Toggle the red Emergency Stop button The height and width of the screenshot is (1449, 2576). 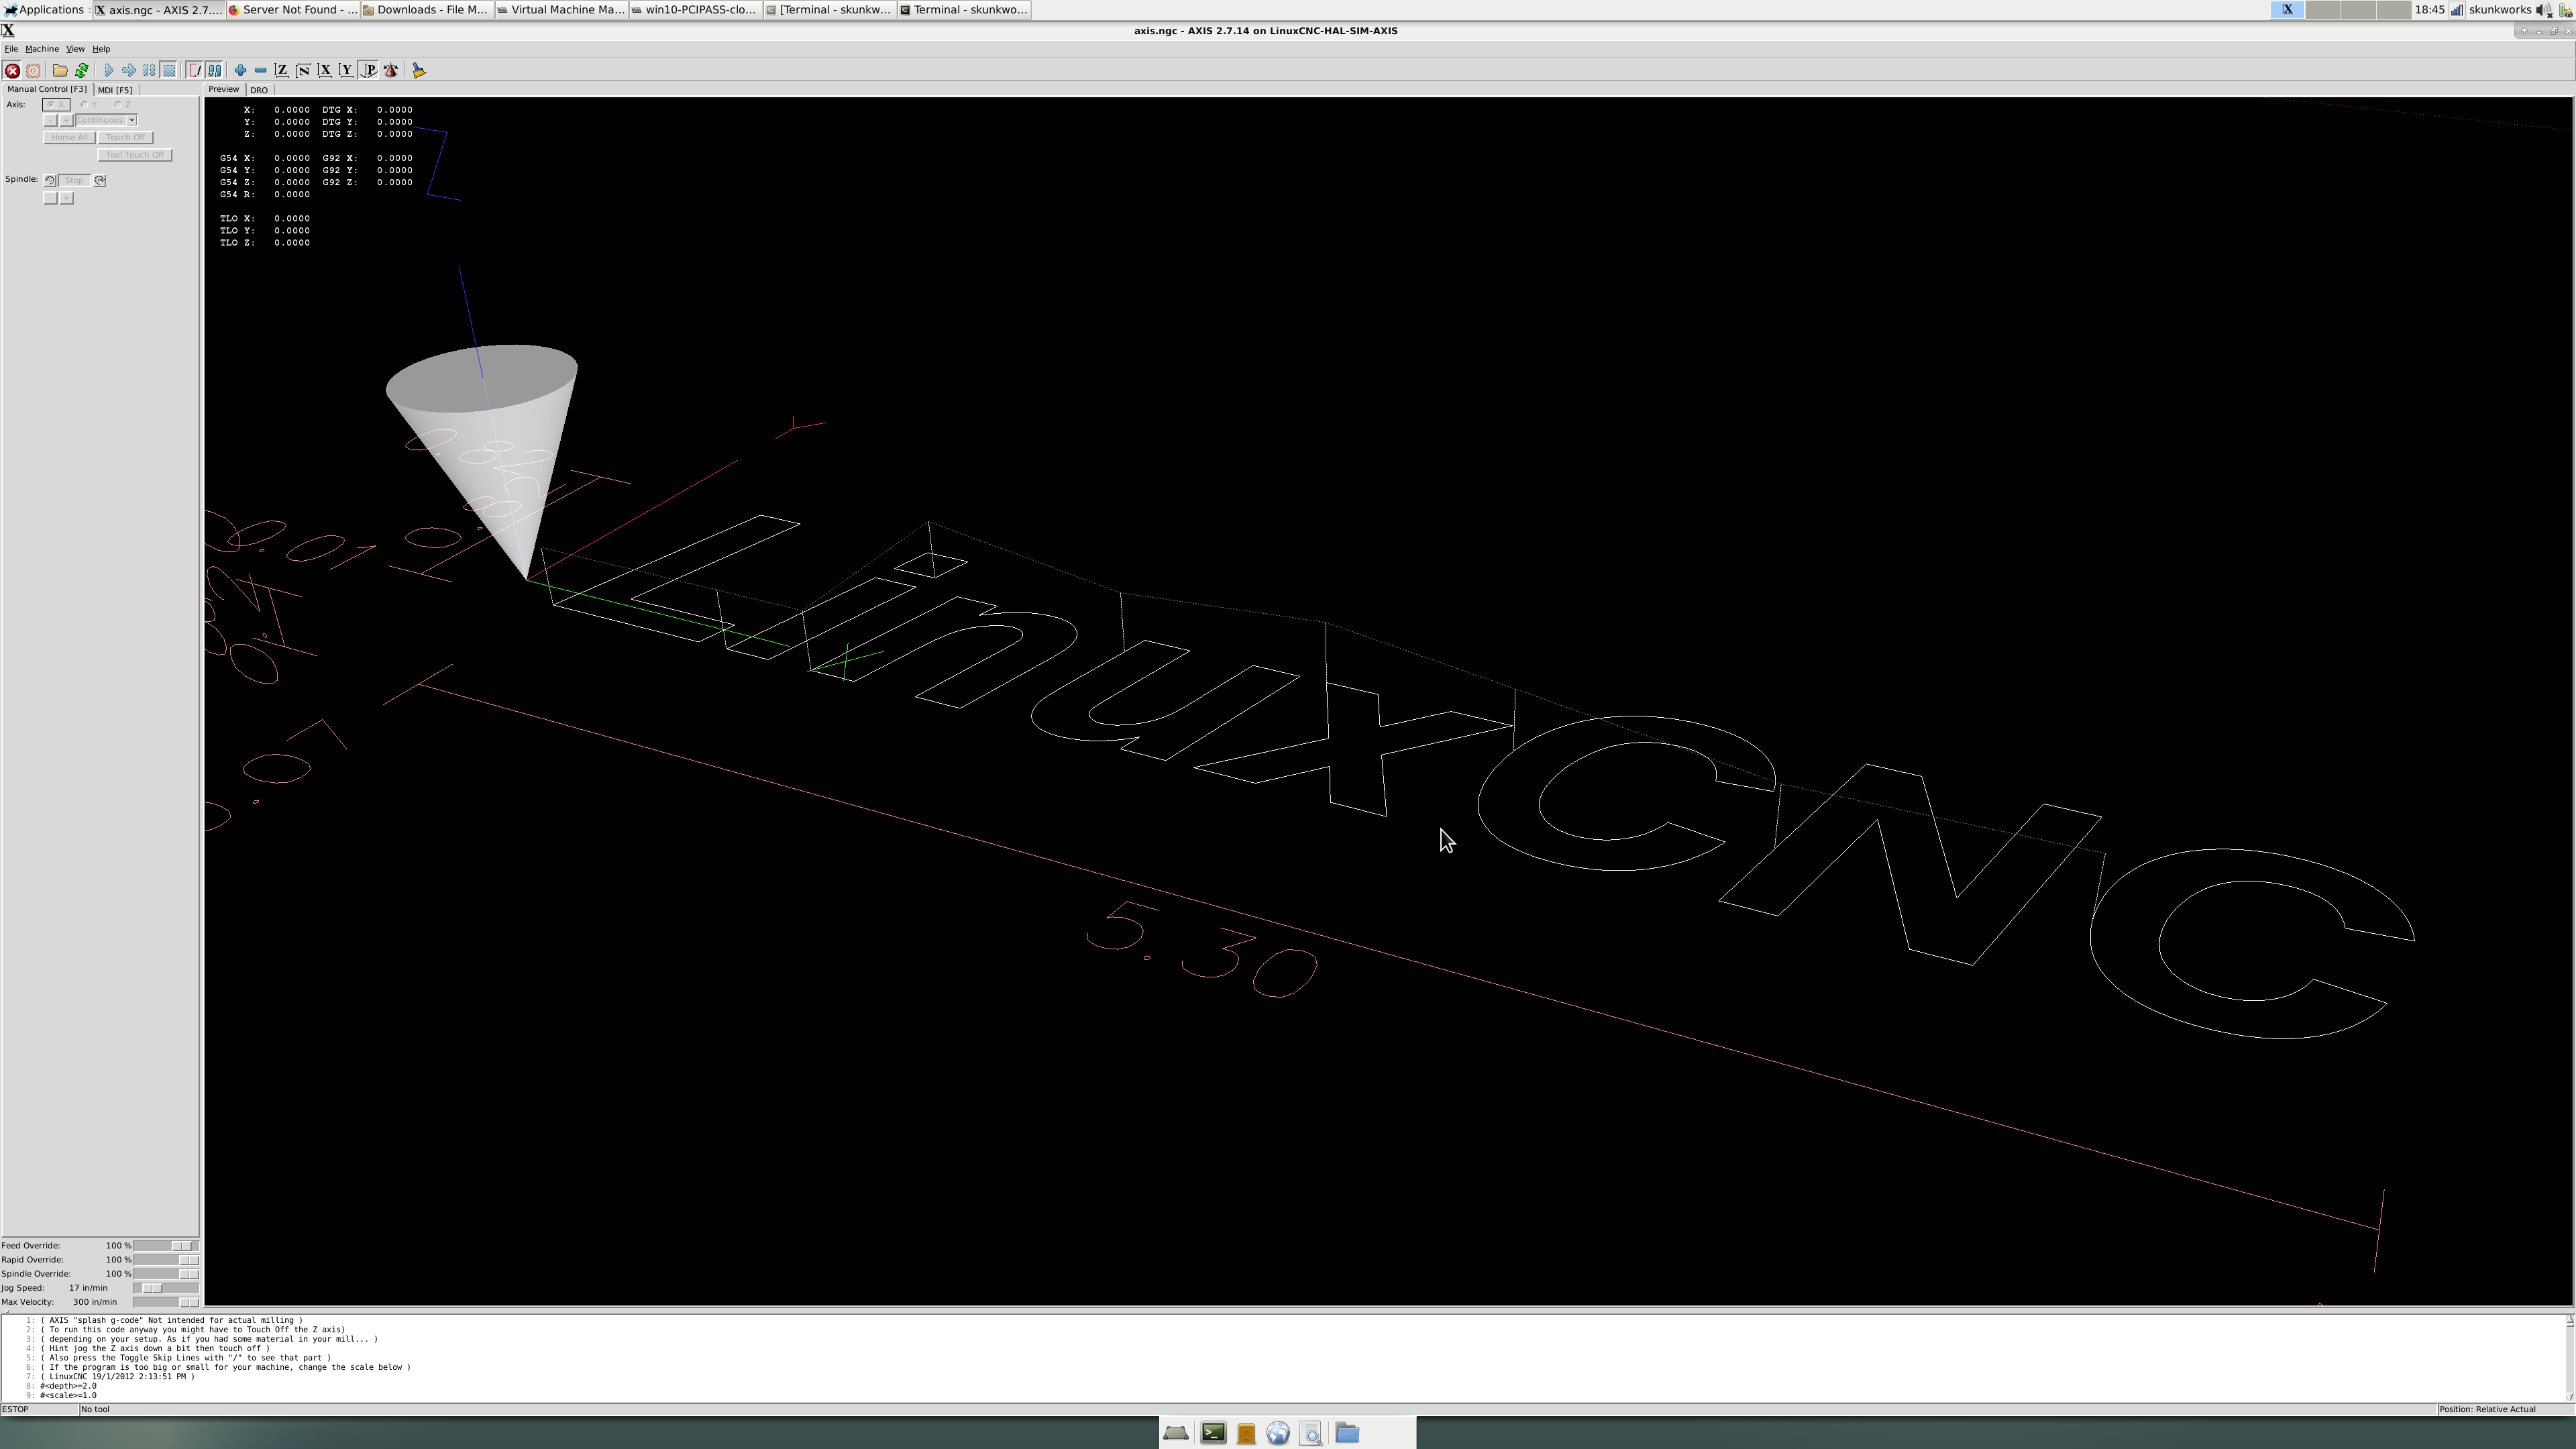(x=12, y=70)
